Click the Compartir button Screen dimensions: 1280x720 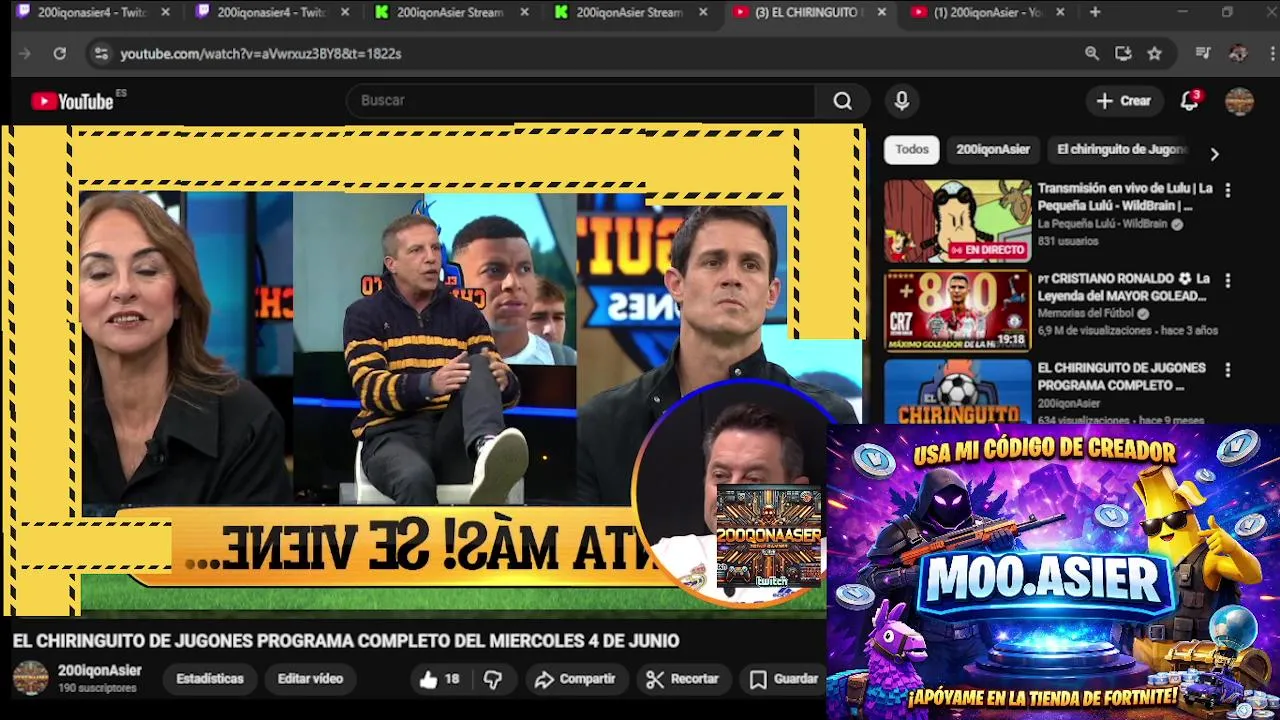coord(575,679)
